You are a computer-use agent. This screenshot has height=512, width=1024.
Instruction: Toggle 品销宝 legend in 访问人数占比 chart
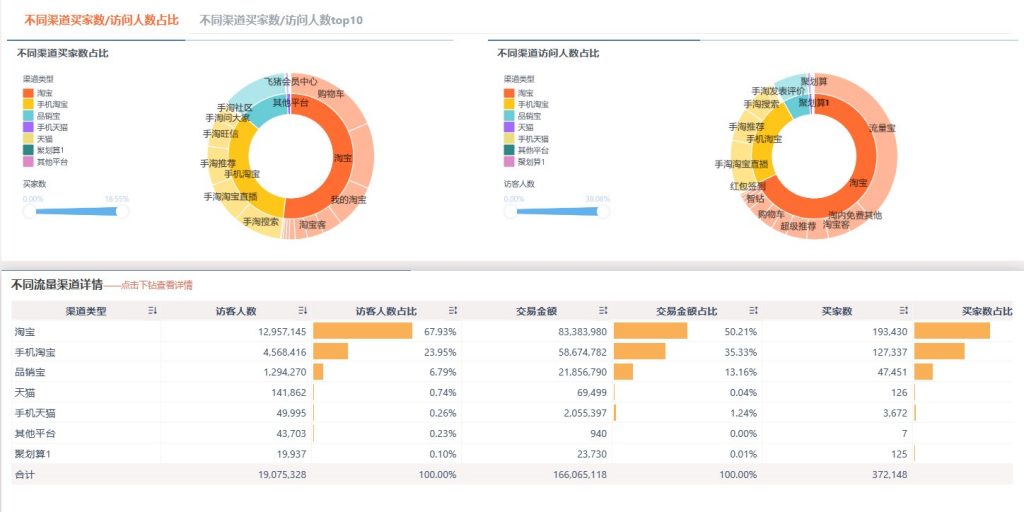tap(521, 116)
